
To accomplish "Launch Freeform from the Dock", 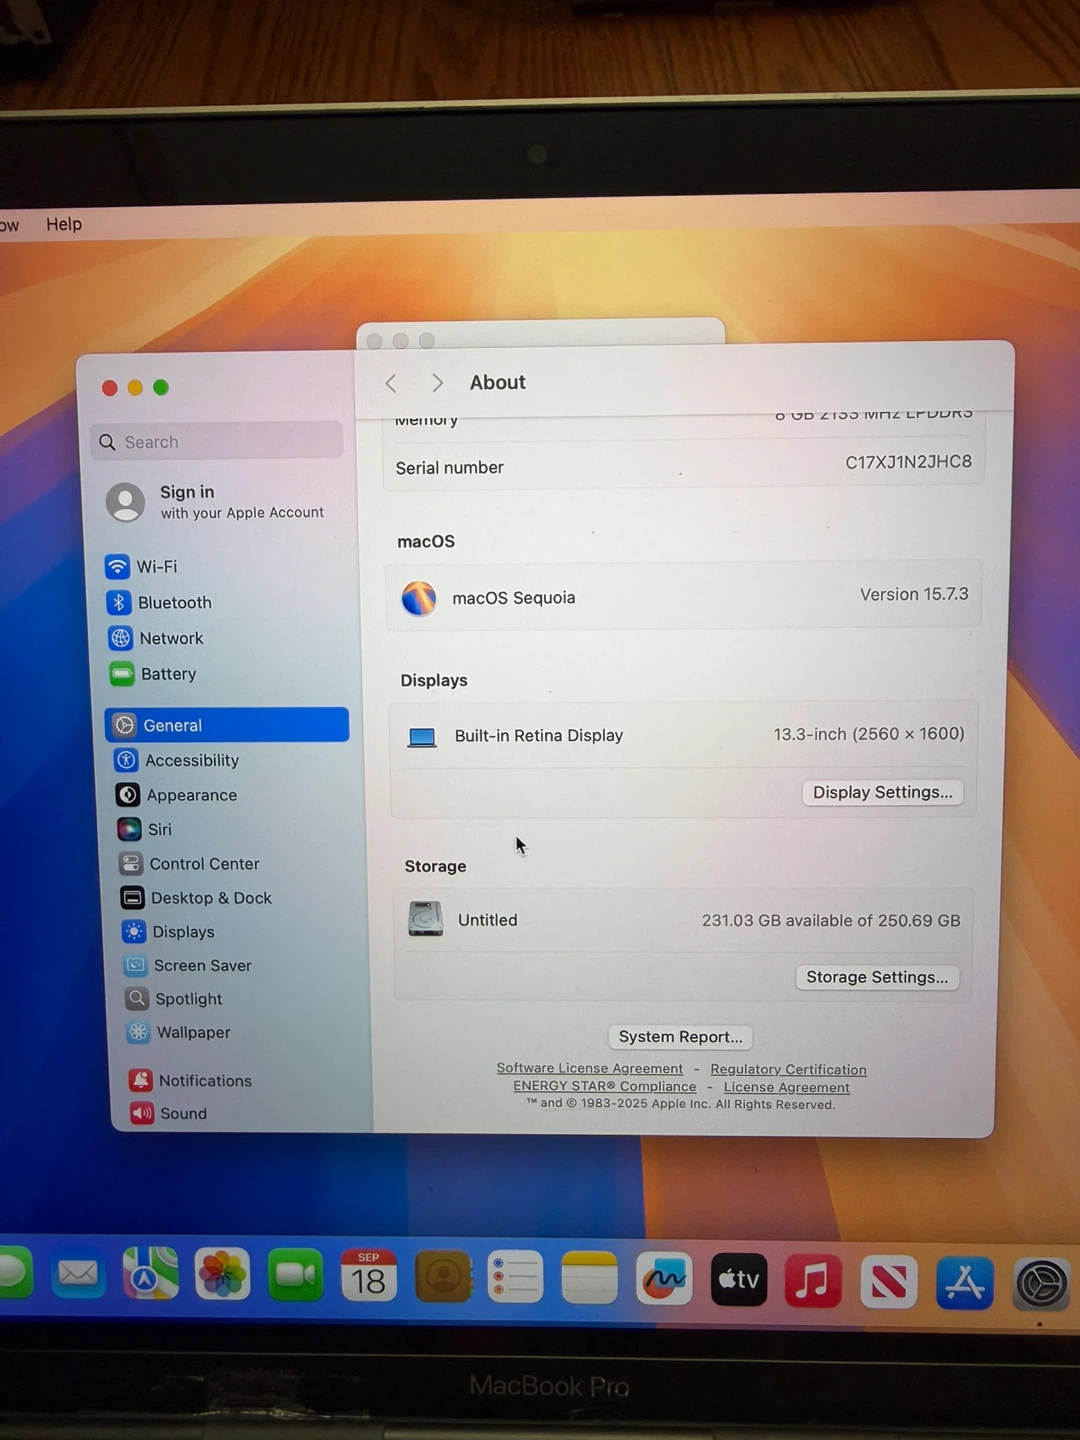I will pyautogui.click(x=664, y=1279).
